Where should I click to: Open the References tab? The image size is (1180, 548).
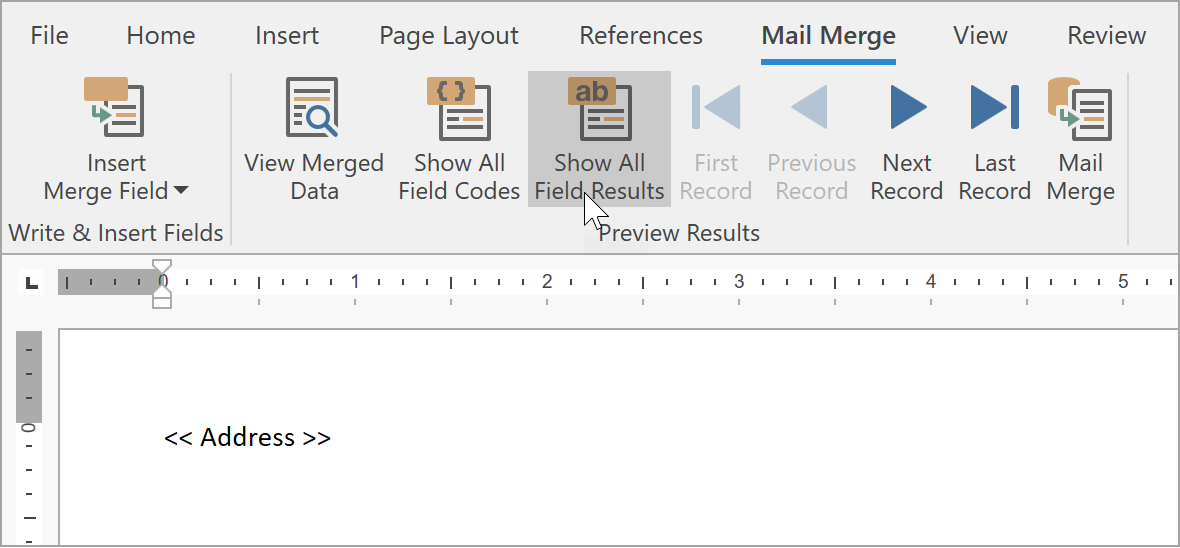point(641,36)
